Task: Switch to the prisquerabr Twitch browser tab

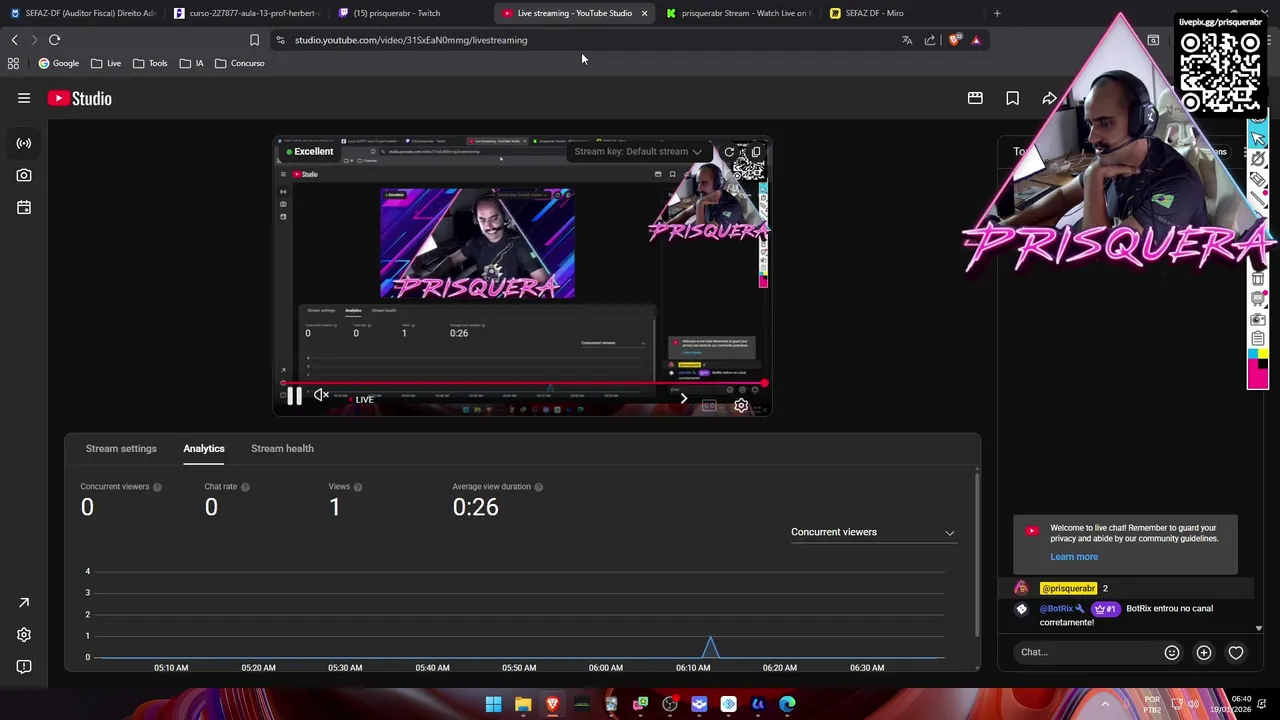Action: click(x=408, y=13)
